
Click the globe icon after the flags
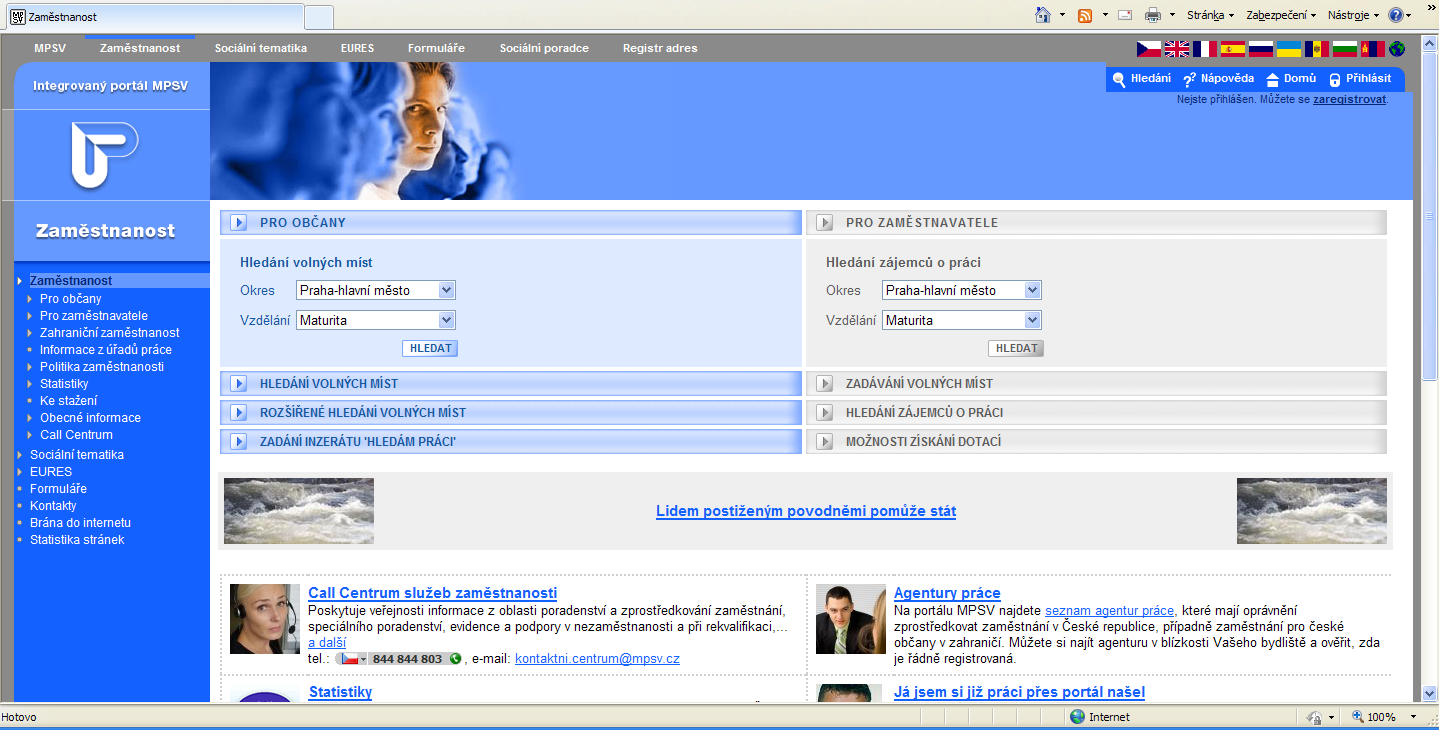(1397, 48)
